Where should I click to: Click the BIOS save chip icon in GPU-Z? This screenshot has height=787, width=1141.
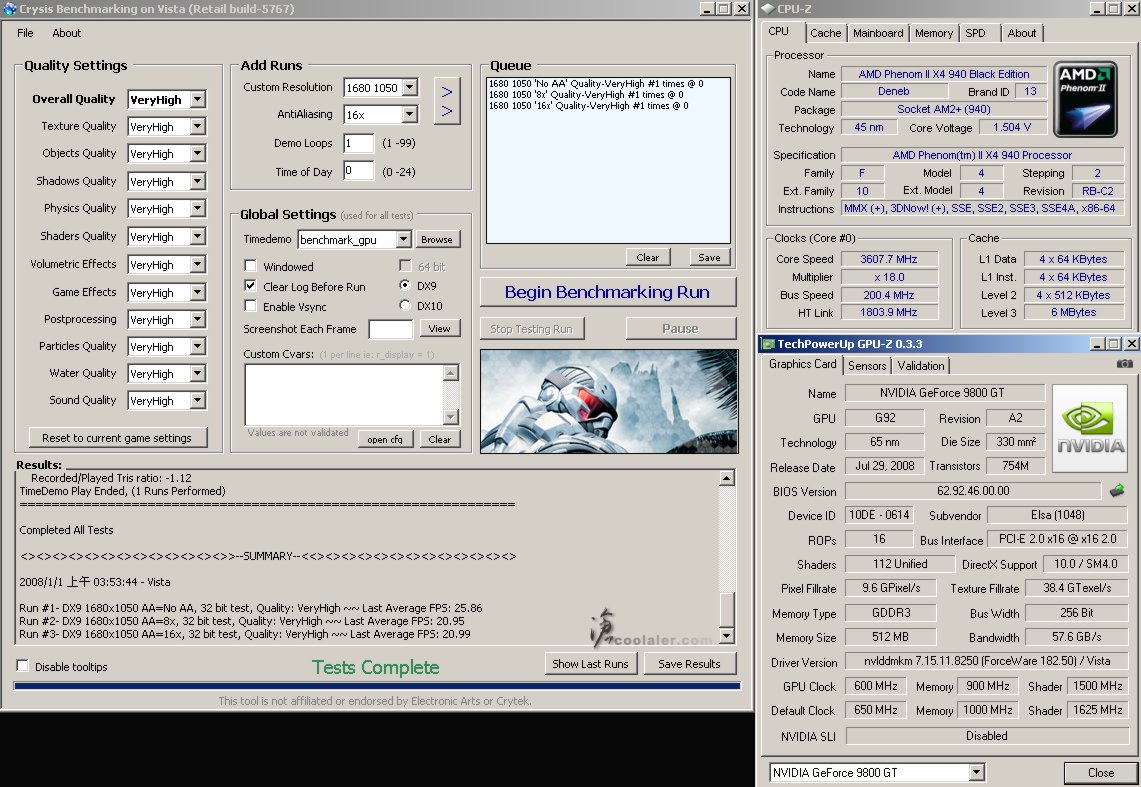click(x=1117, y=491)
